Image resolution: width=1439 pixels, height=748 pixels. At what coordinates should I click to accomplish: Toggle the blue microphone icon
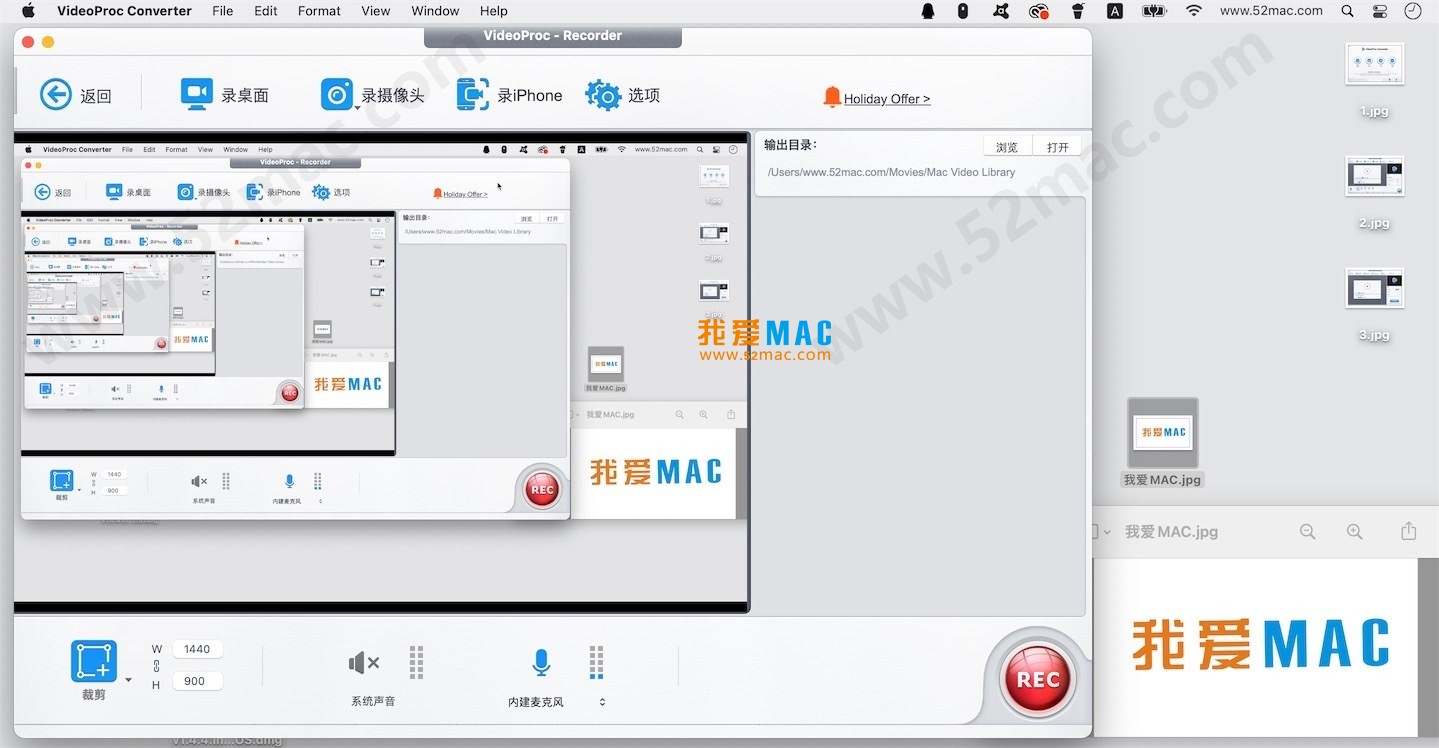540,662
